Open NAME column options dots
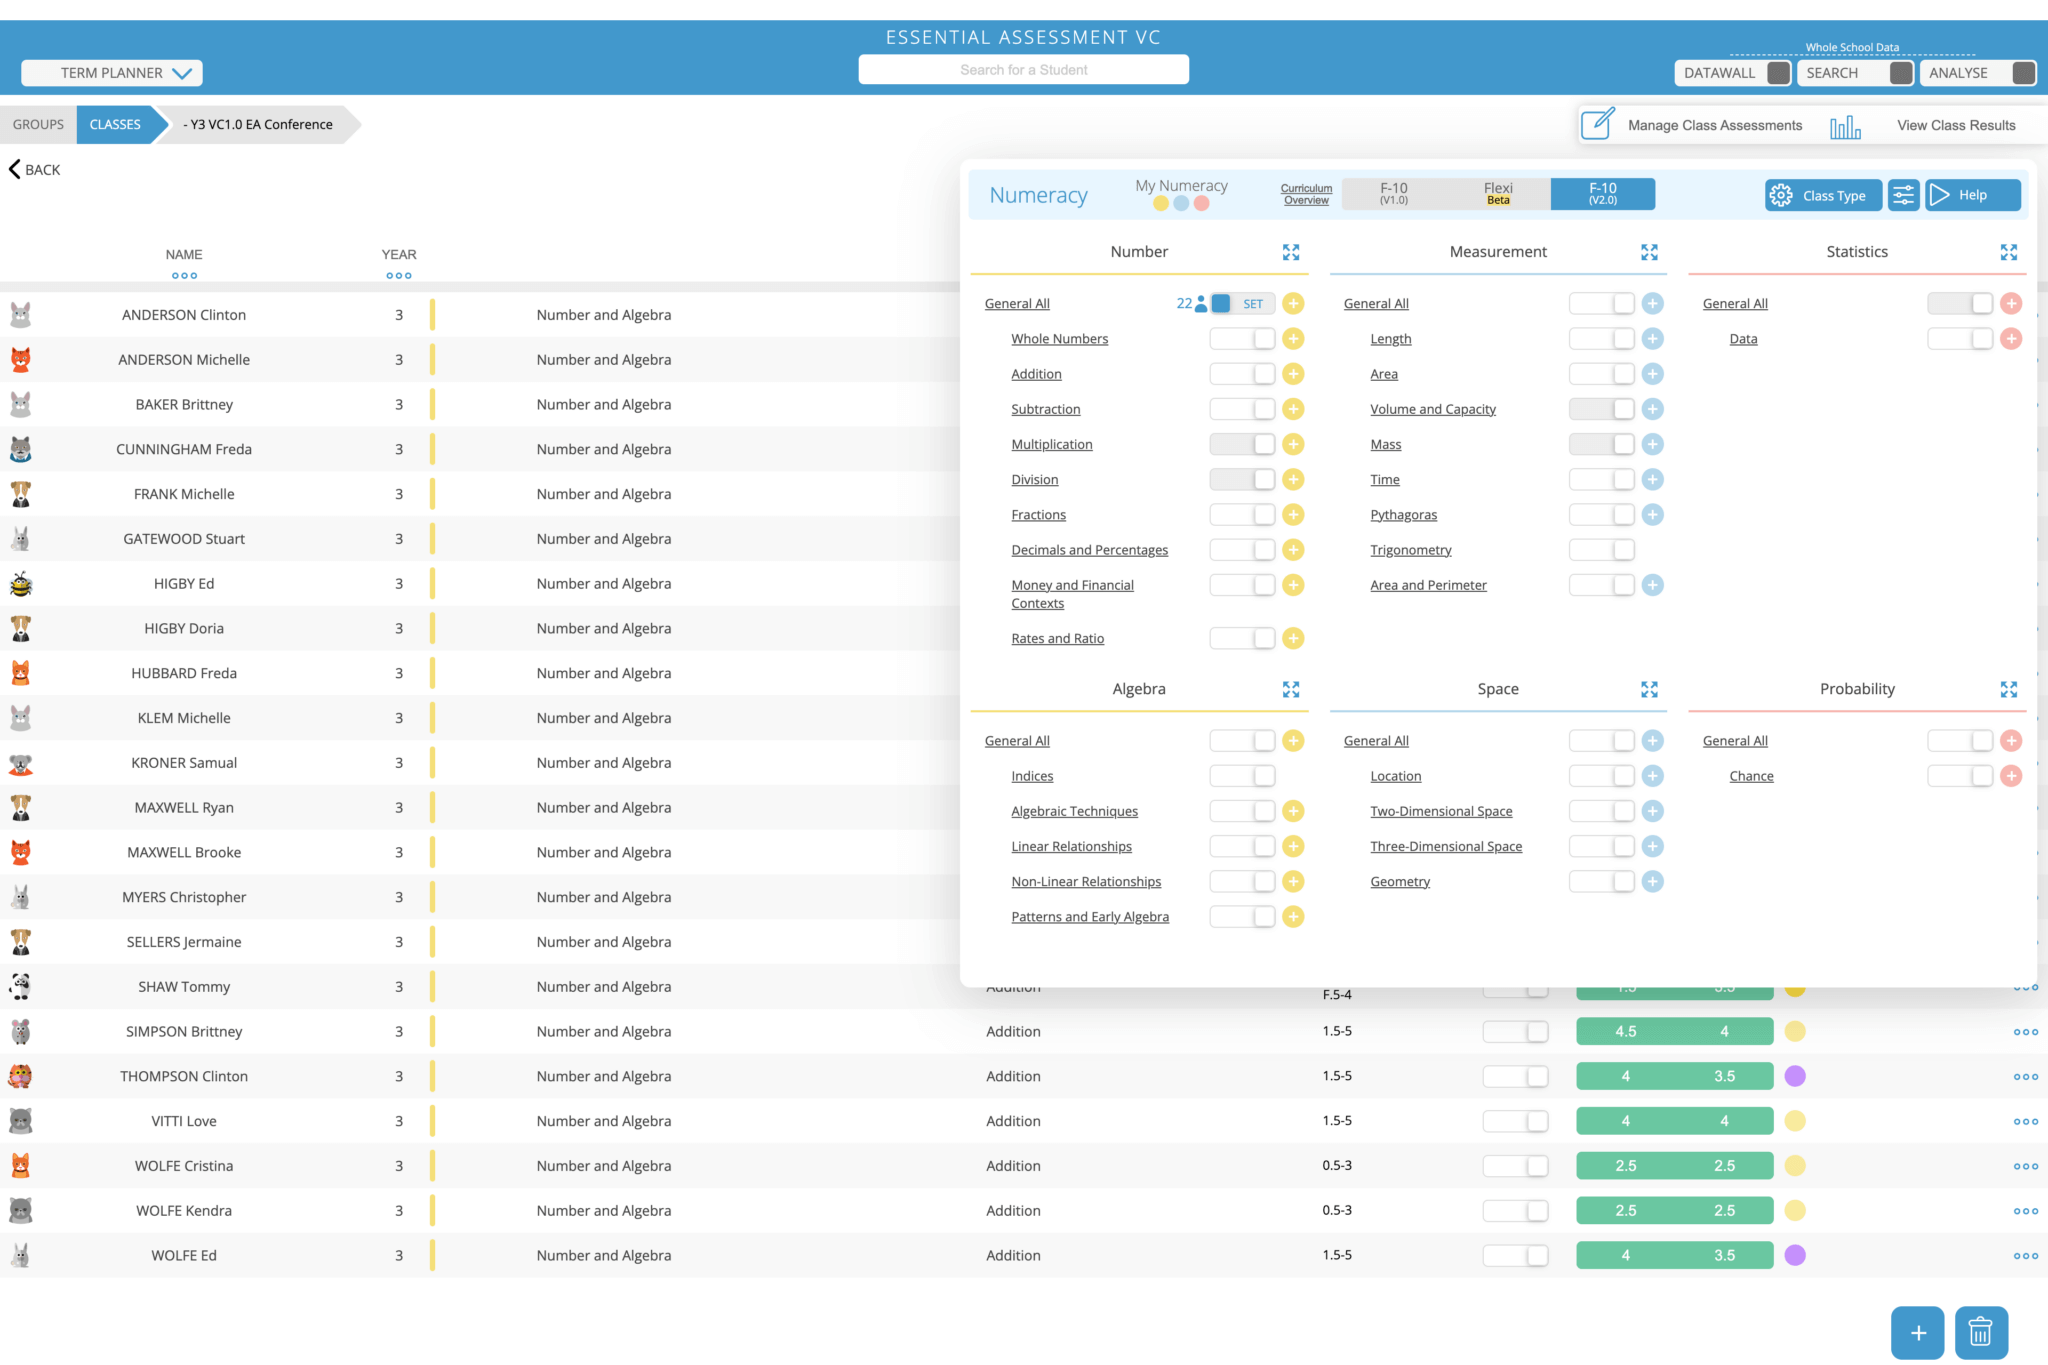The width and height of the screenshot is (2048, 1365). tap(184, 276)
